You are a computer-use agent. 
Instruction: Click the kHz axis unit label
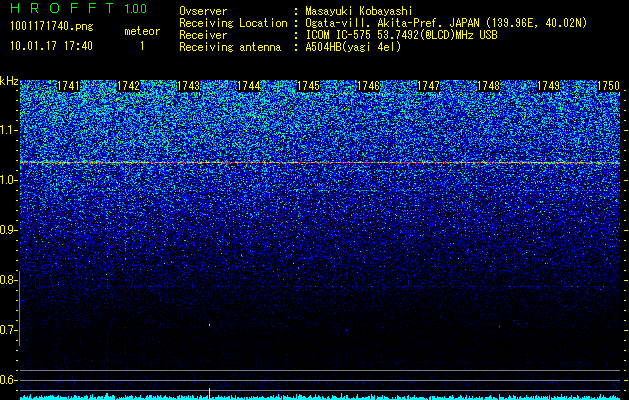click(x=9, y=81)
